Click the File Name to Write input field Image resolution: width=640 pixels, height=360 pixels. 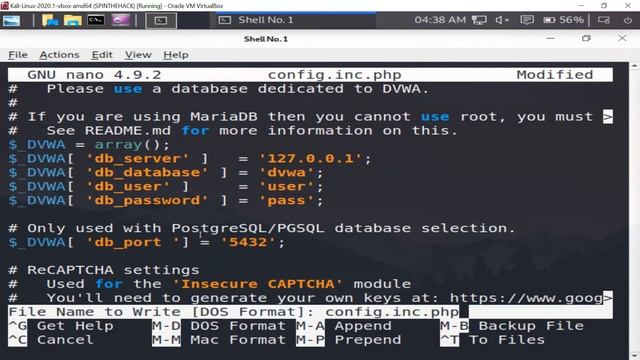(310, 312)
